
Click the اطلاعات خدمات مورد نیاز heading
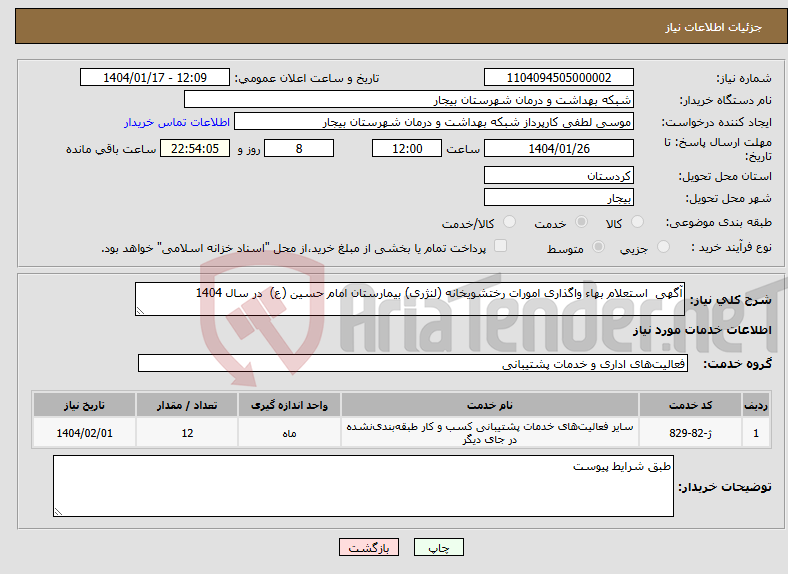coord(702,330)
